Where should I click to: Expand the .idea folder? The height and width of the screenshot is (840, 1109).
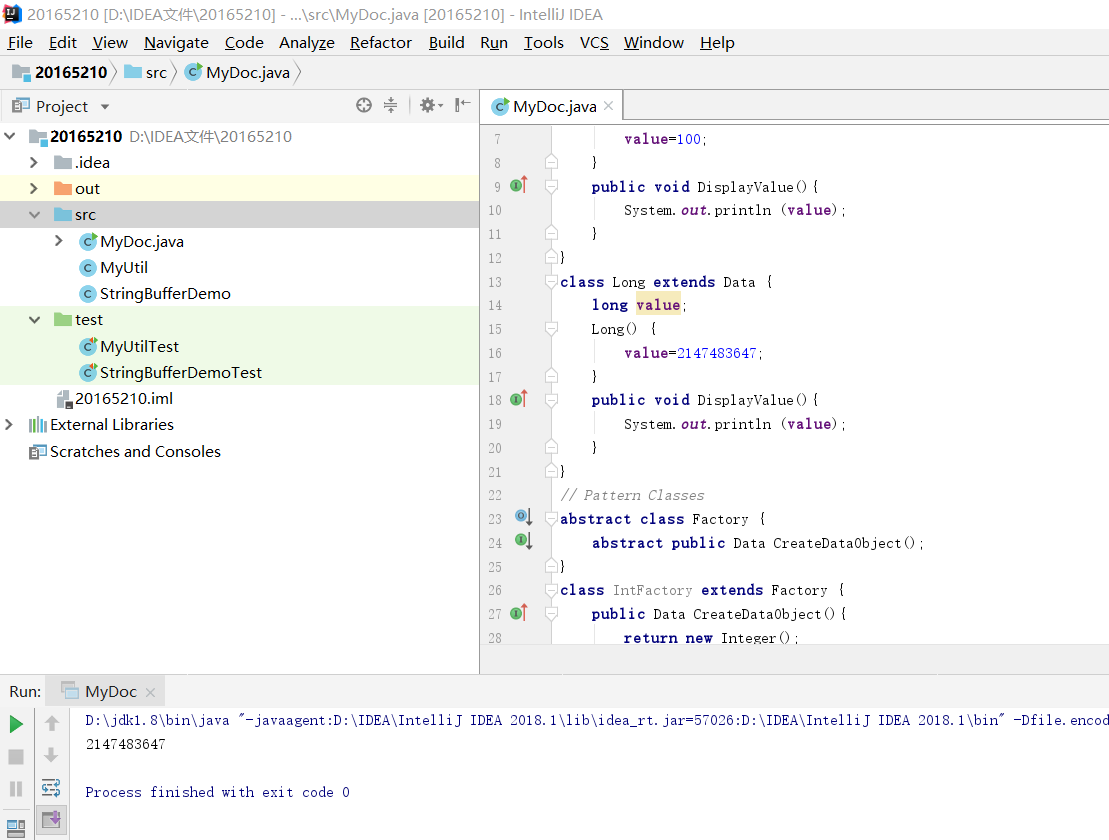(x=34, y=162)
